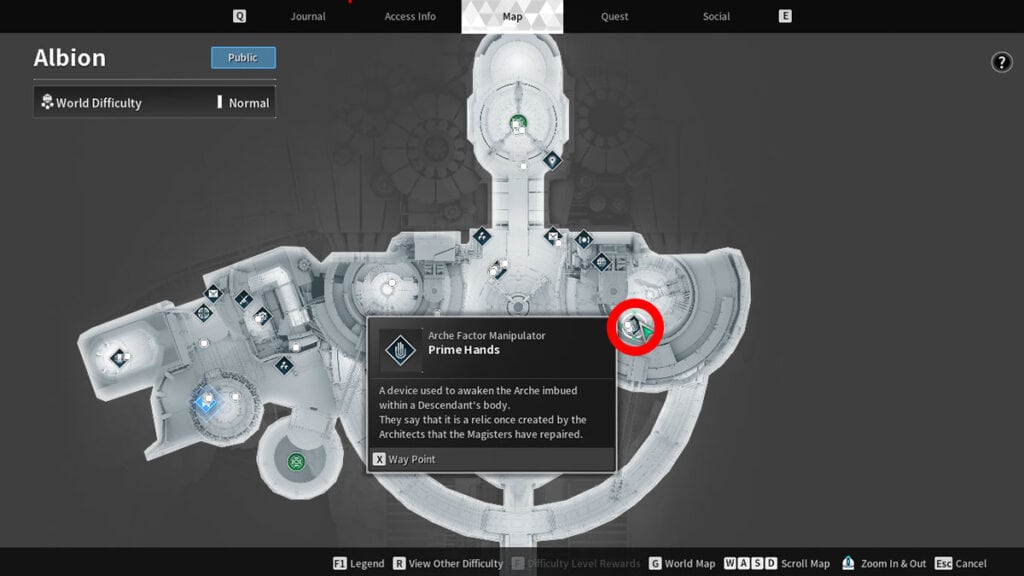Go to the Quest tab
This screenshot has width=1024, height=576.
(615, 16)
